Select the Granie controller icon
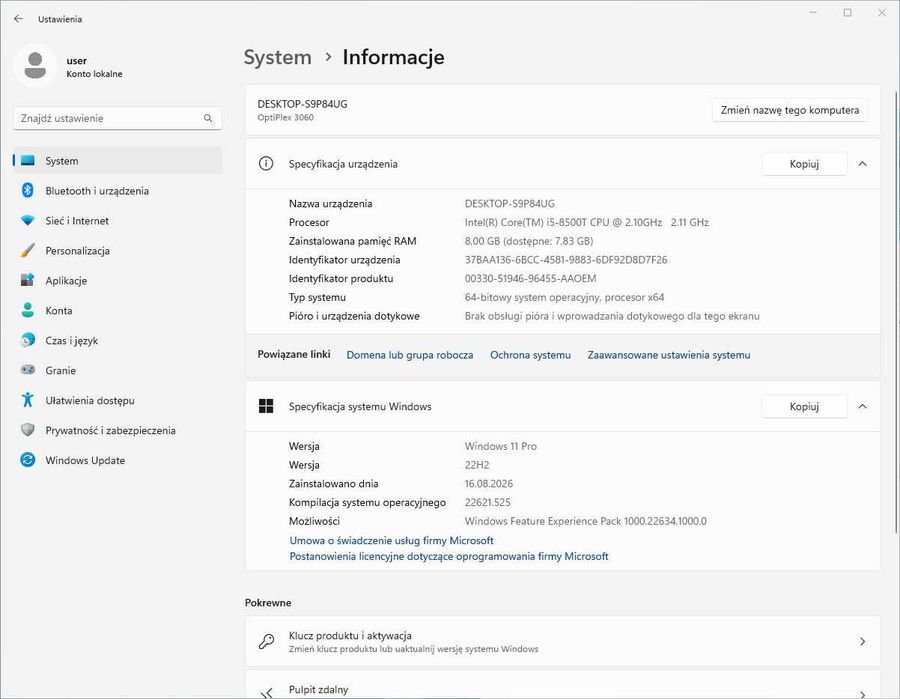Image resolution: width=900 pixels, height=699 pixels. click(x=28, y=370)
